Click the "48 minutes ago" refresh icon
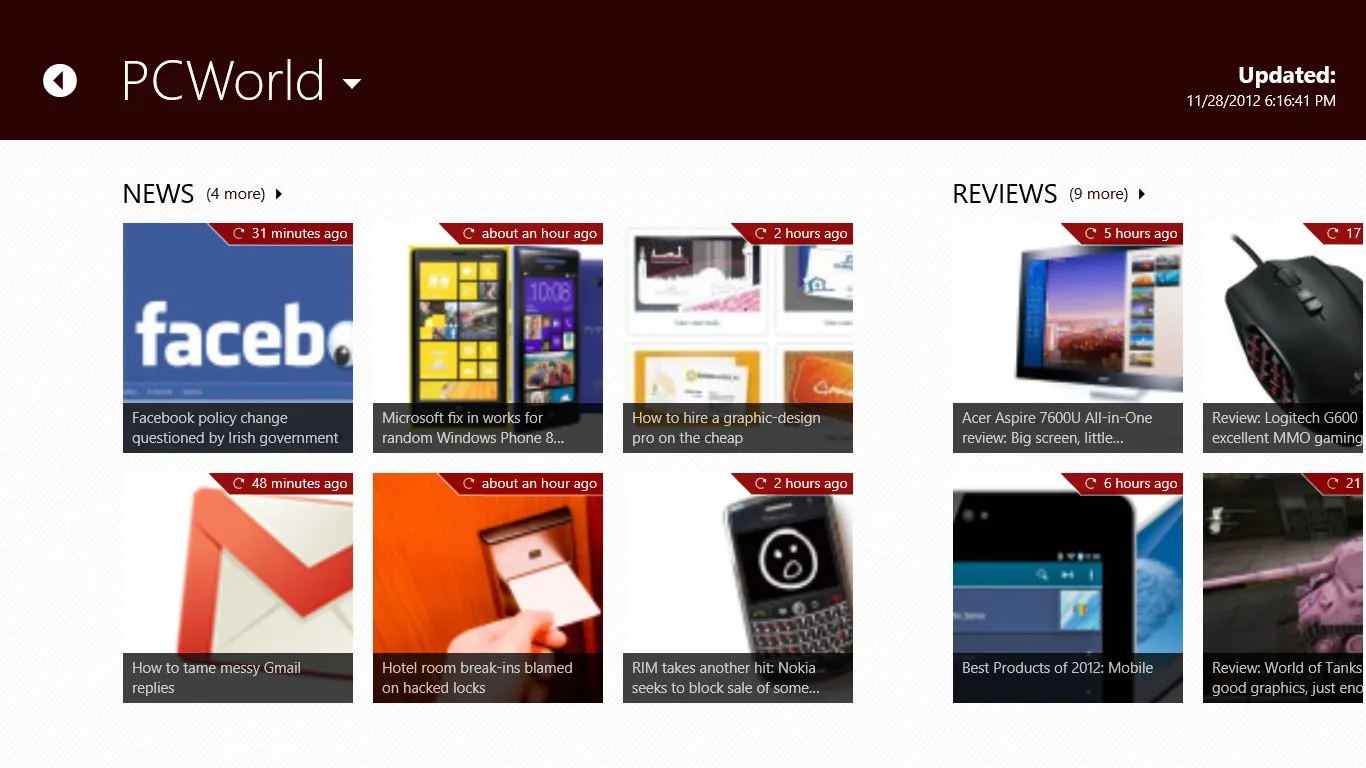1366x768 pixels. click(x=238, y=484)
